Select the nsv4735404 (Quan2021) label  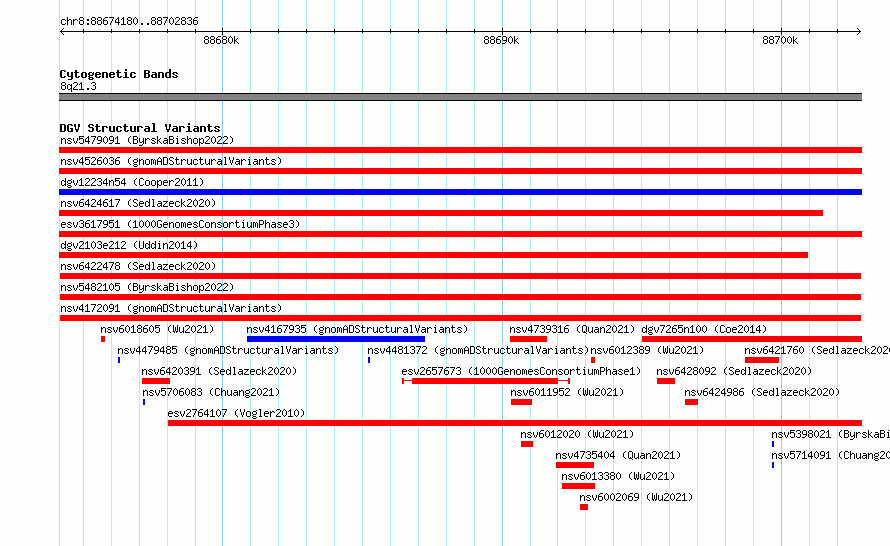[618, 455]
